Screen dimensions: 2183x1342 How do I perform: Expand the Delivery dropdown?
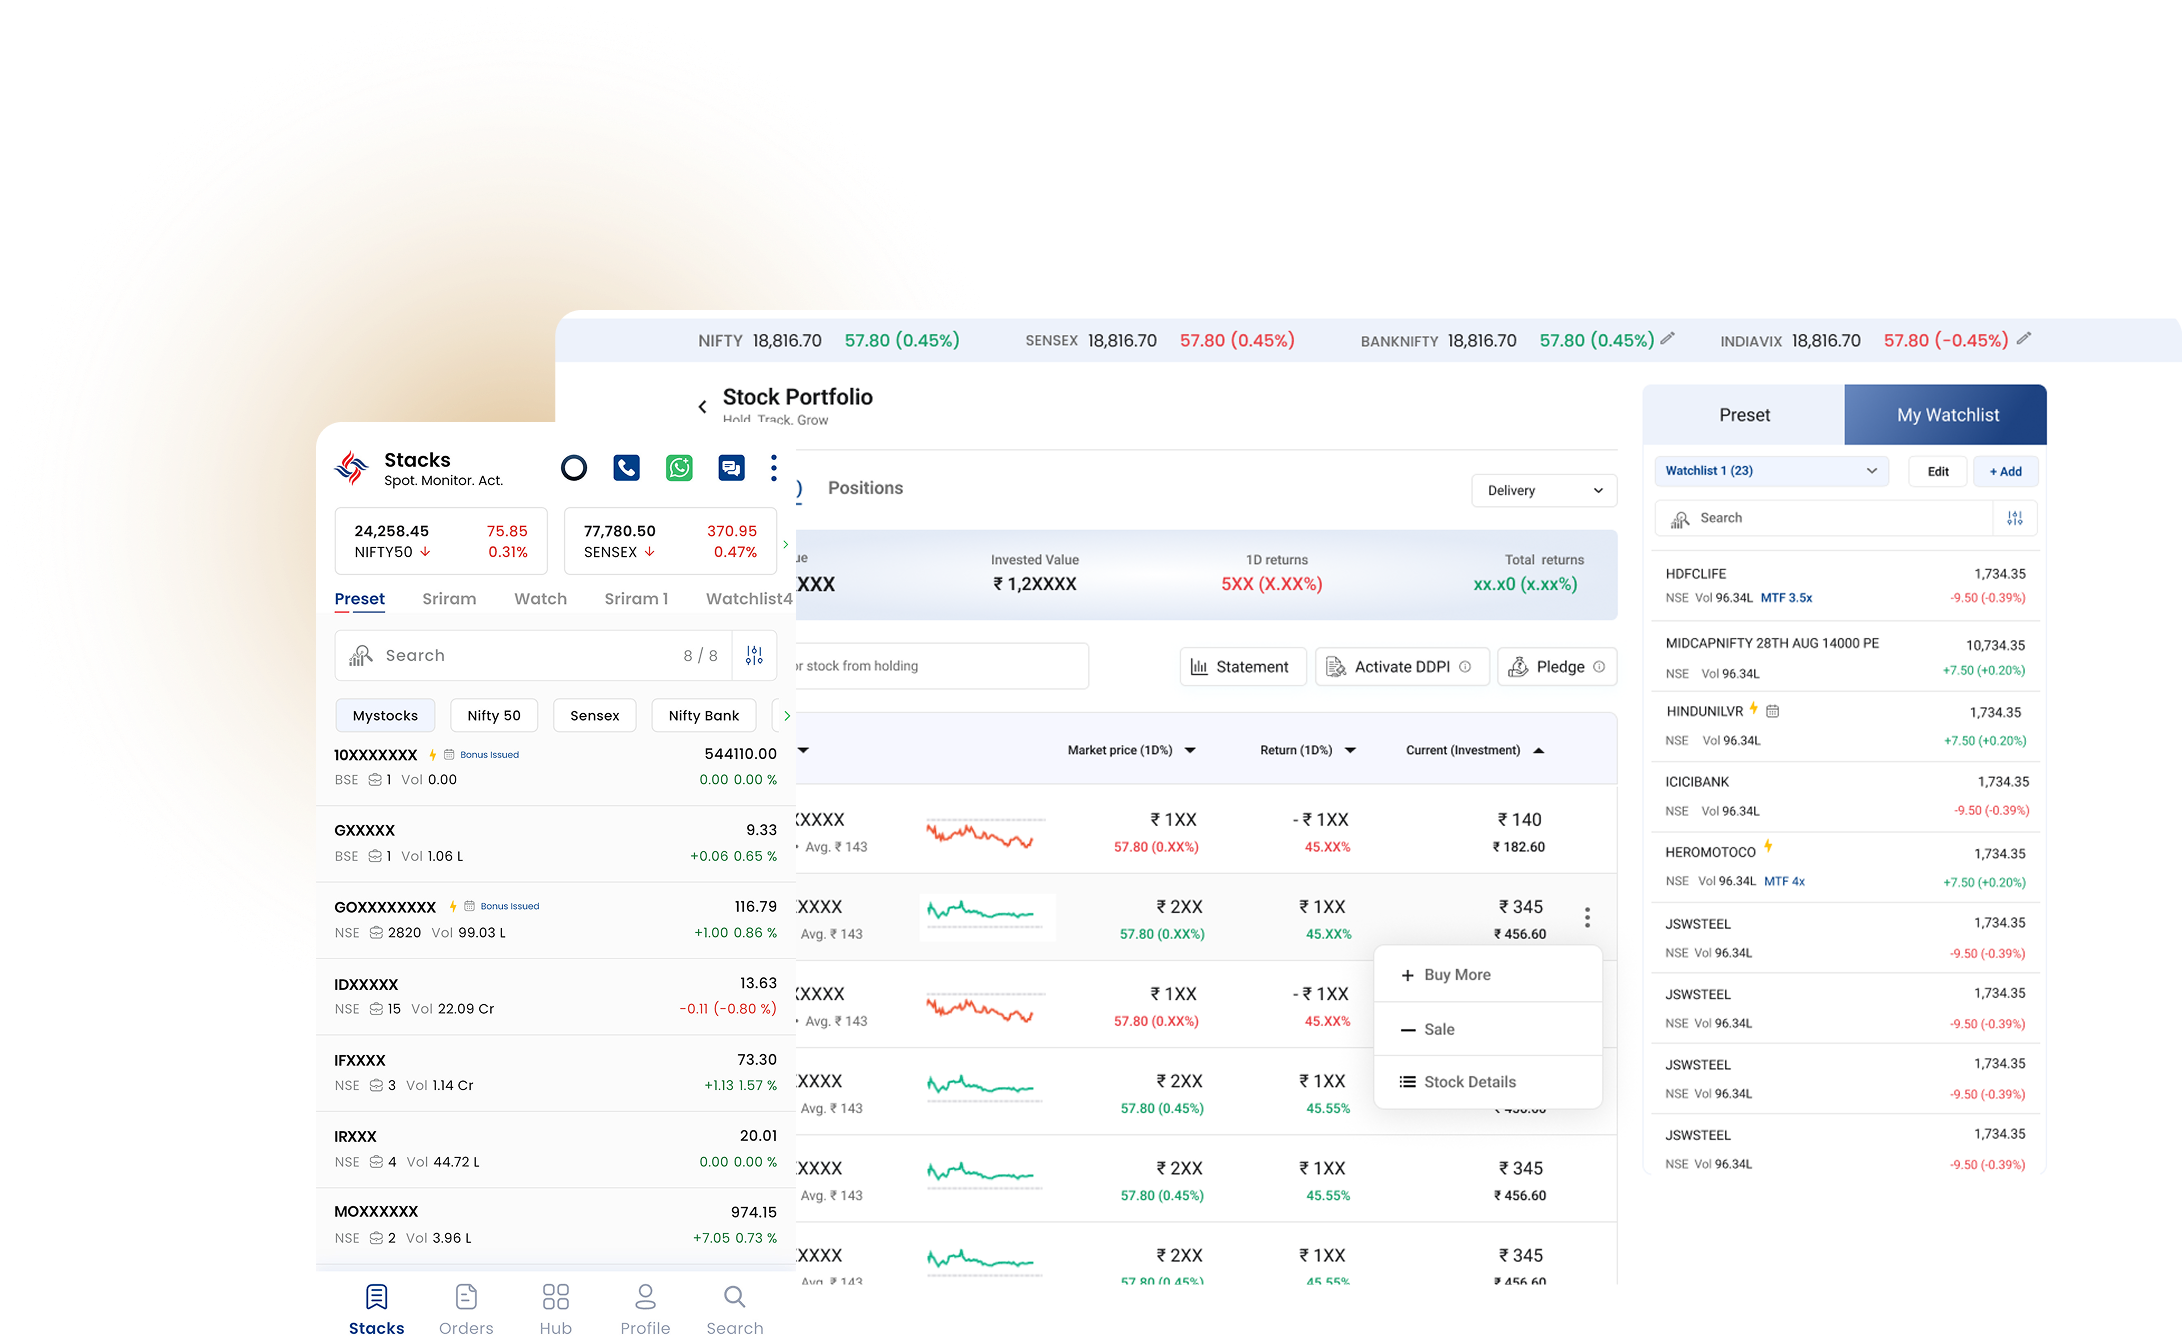click(1544, 490)
